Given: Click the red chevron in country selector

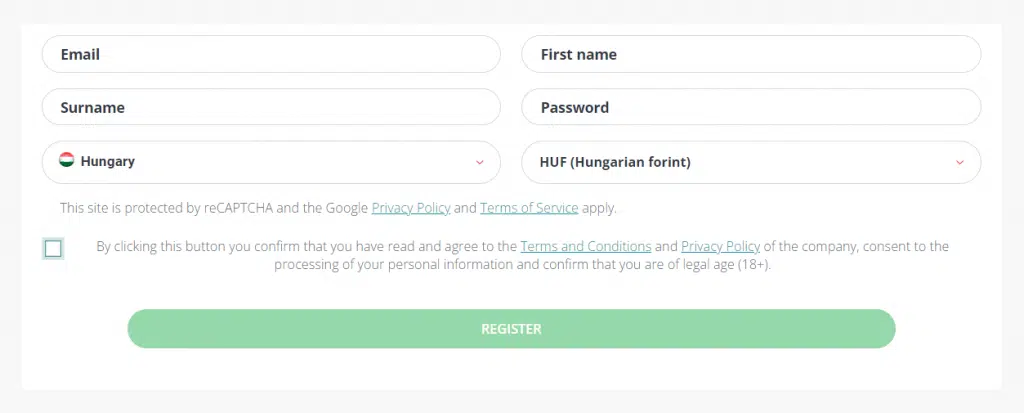Looking at the screenshot, I should coord(479,162).
